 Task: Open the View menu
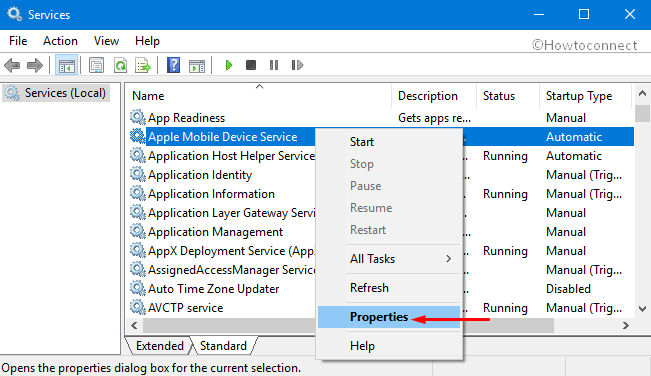point(106,41)
